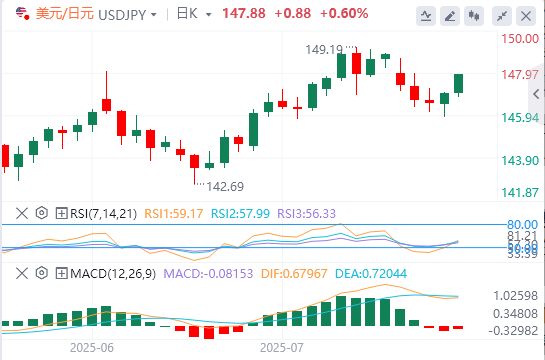Image resolution: width=545 pixels, height=360 pixels.
Task: Open the indicator line chart tool icon
Action: (x=426, y=16)
